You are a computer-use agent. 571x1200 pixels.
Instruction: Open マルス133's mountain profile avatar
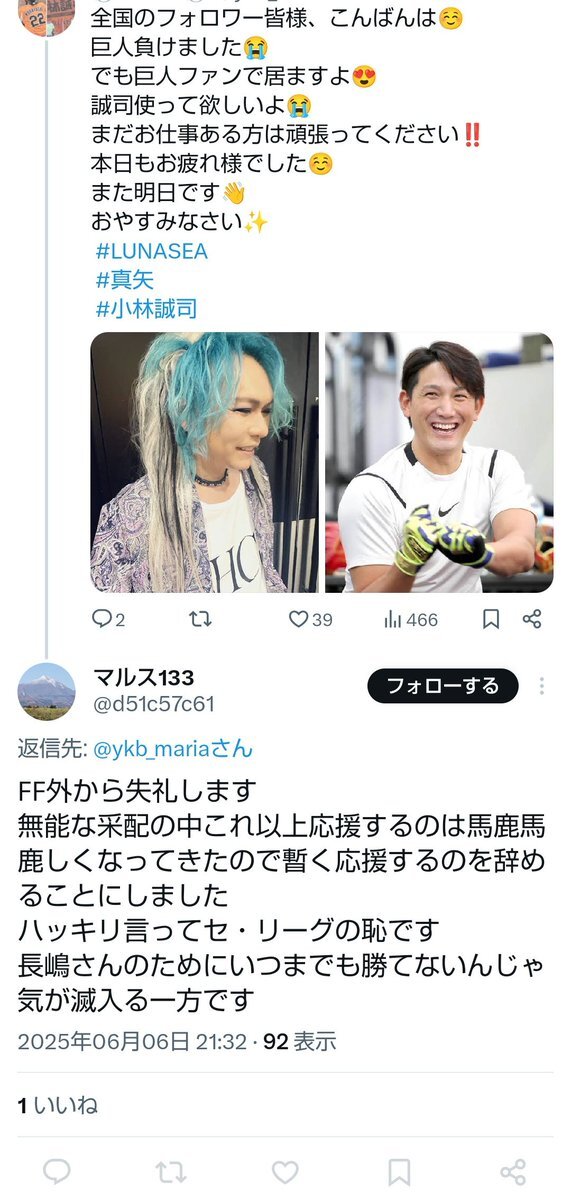pyautogui.click(x=46, y=692)
